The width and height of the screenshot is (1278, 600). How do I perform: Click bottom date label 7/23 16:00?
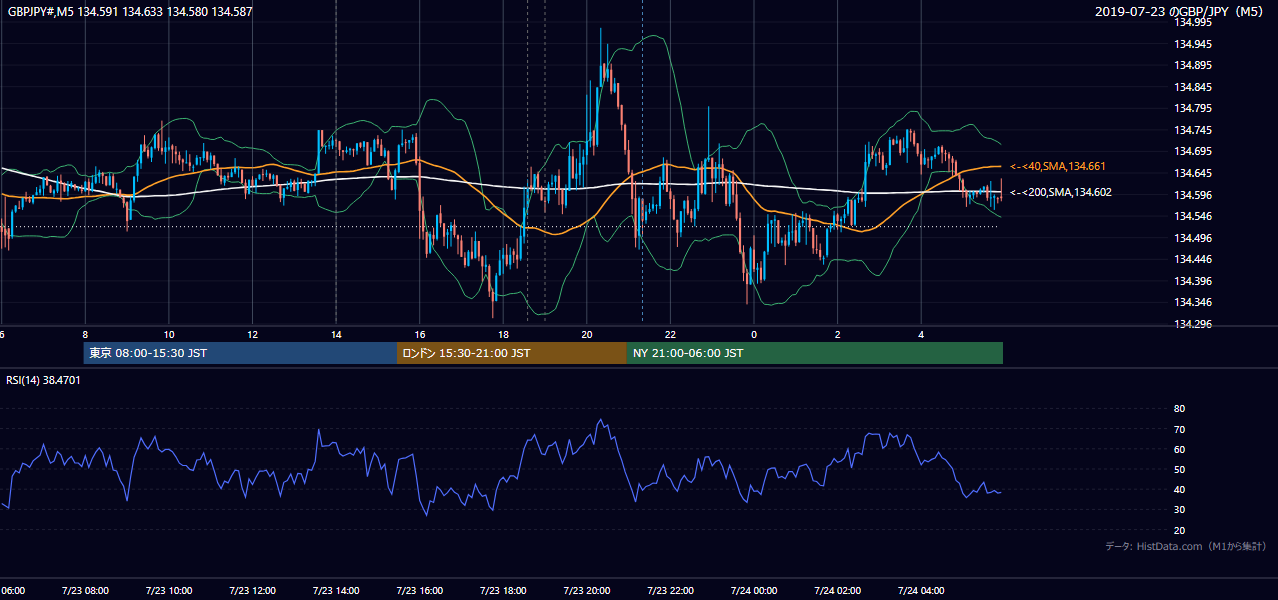[x=420, y=591]
